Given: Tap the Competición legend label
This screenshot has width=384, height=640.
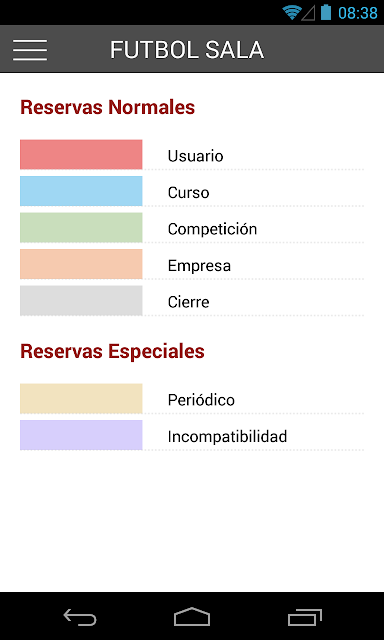Looking at the screenshot, I should pos(212,229).
